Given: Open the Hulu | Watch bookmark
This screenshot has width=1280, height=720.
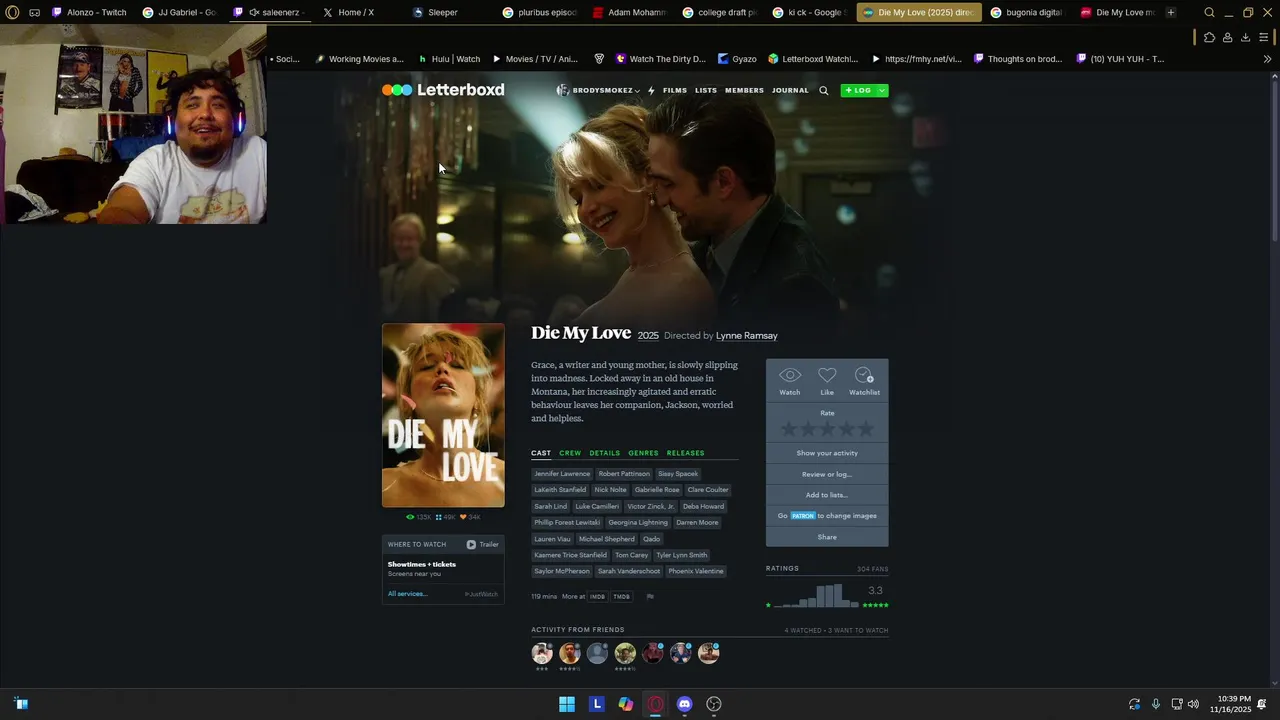Looking at the screenshot, I should point(449,59).
